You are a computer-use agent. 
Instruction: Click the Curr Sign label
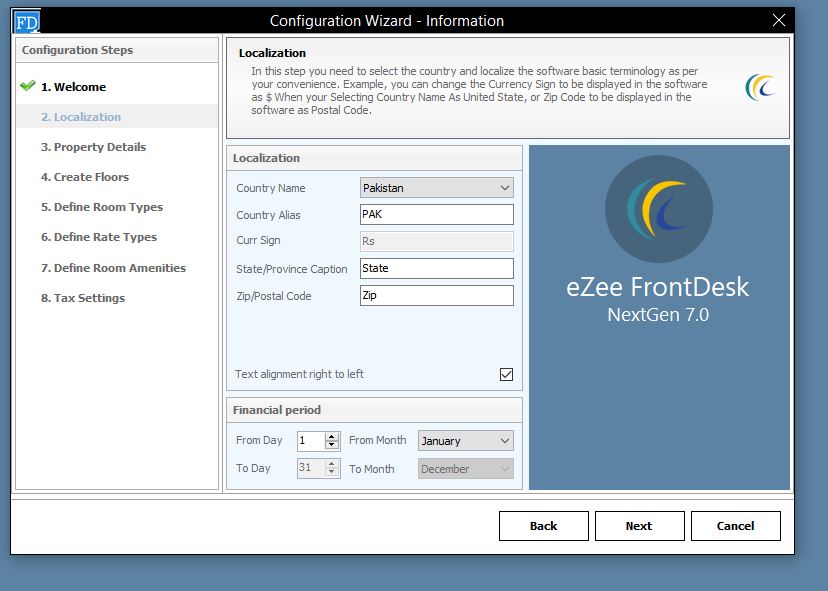(x=258, y=240)
